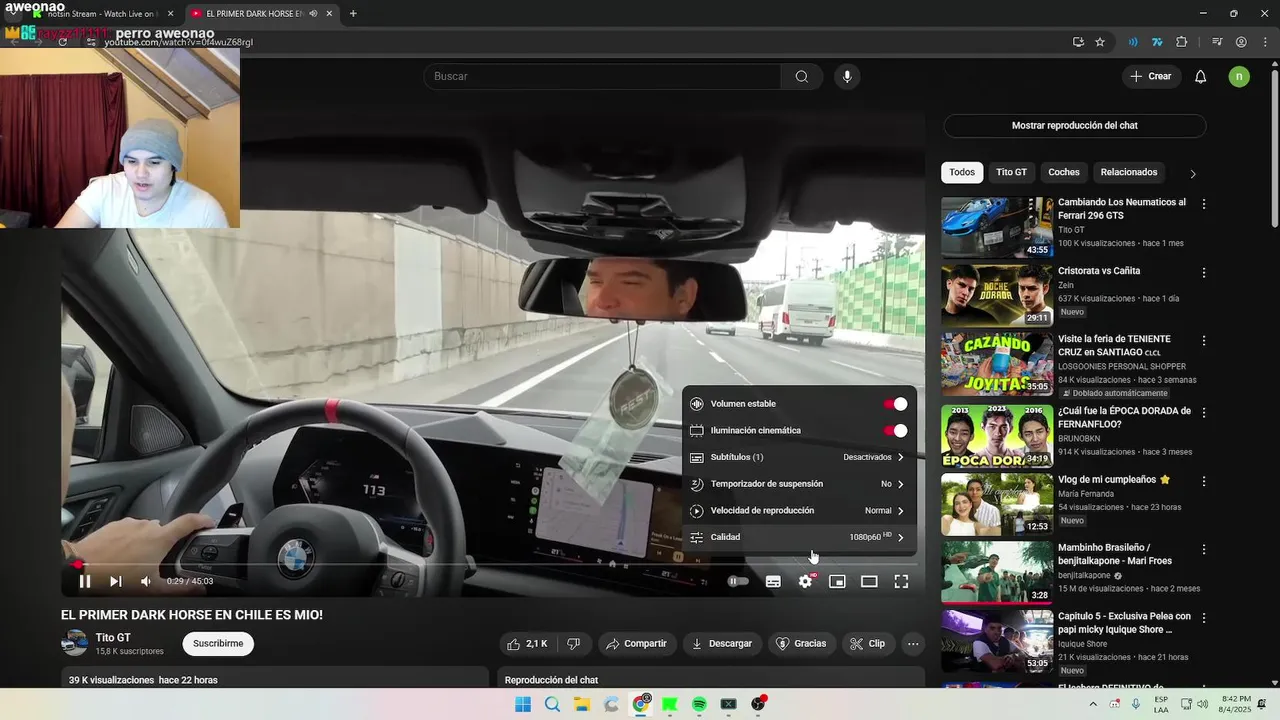Screen dimensions: 1280x720
Task: Open the Mambinho Brasileño video
Action: point(997,573)
